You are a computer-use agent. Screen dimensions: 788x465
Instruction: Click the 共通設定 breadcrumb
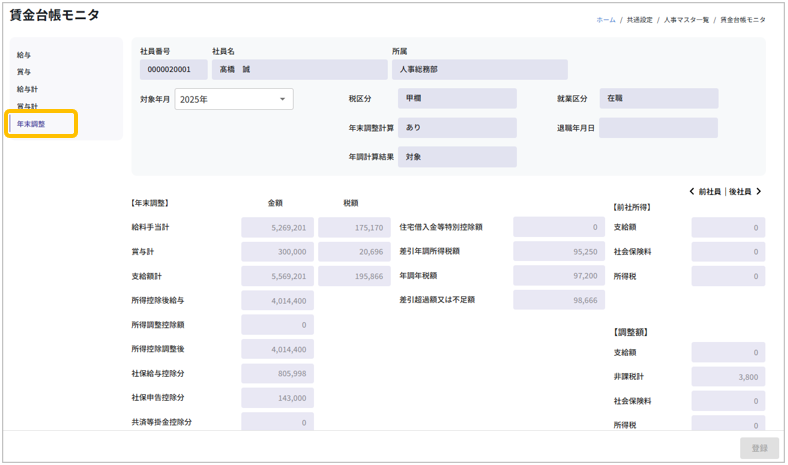639,20
